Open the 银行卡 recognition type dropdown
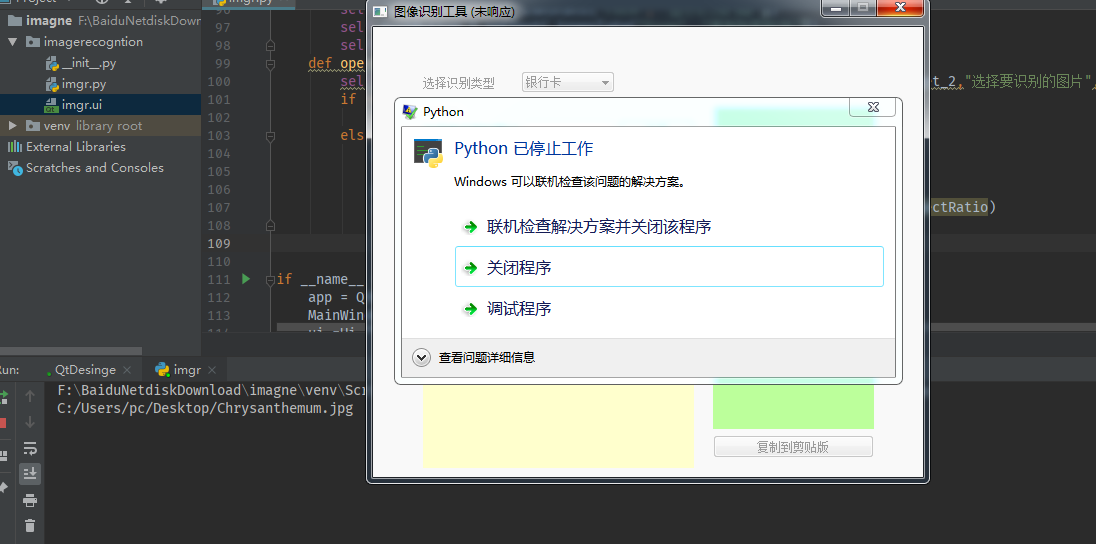The image size is (1096, 544). (568, 83)
